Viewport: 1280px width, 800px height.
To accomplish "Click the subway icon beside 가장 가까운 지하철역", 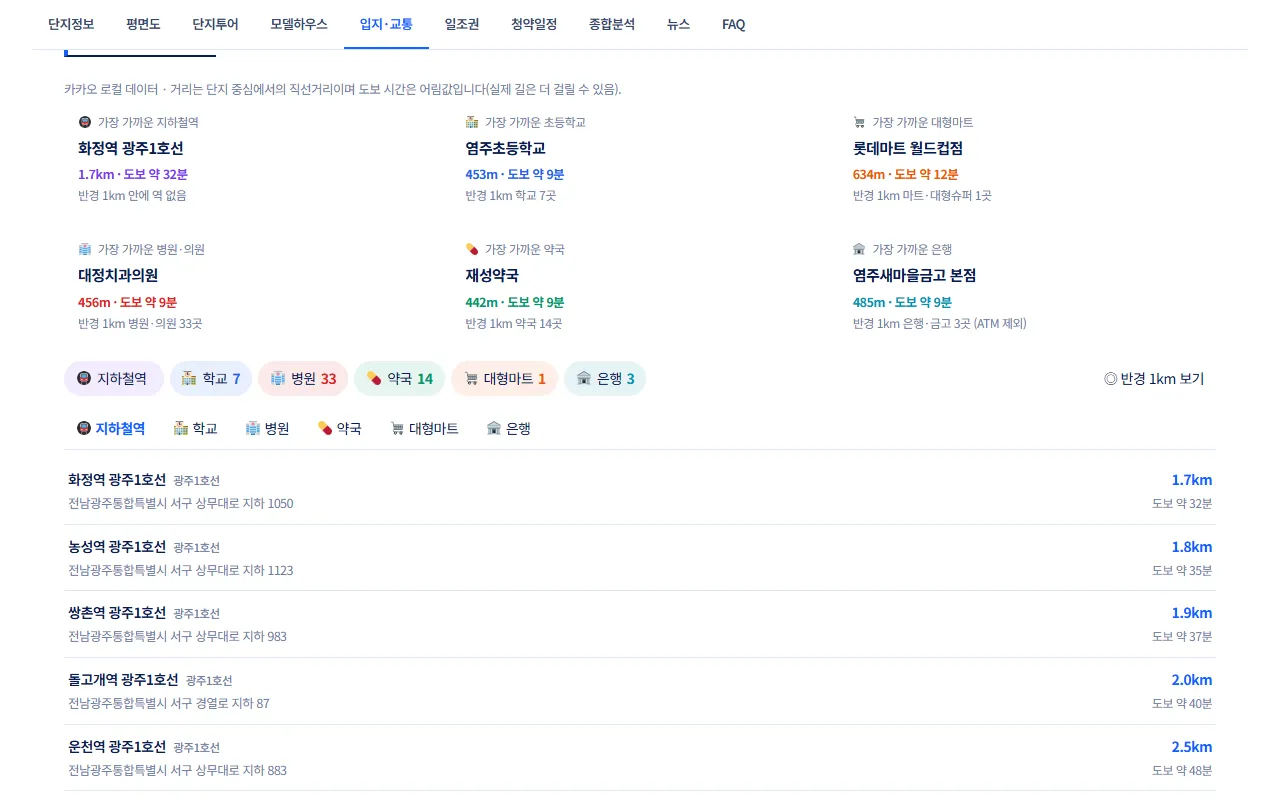I will click(x=85, y=122).
